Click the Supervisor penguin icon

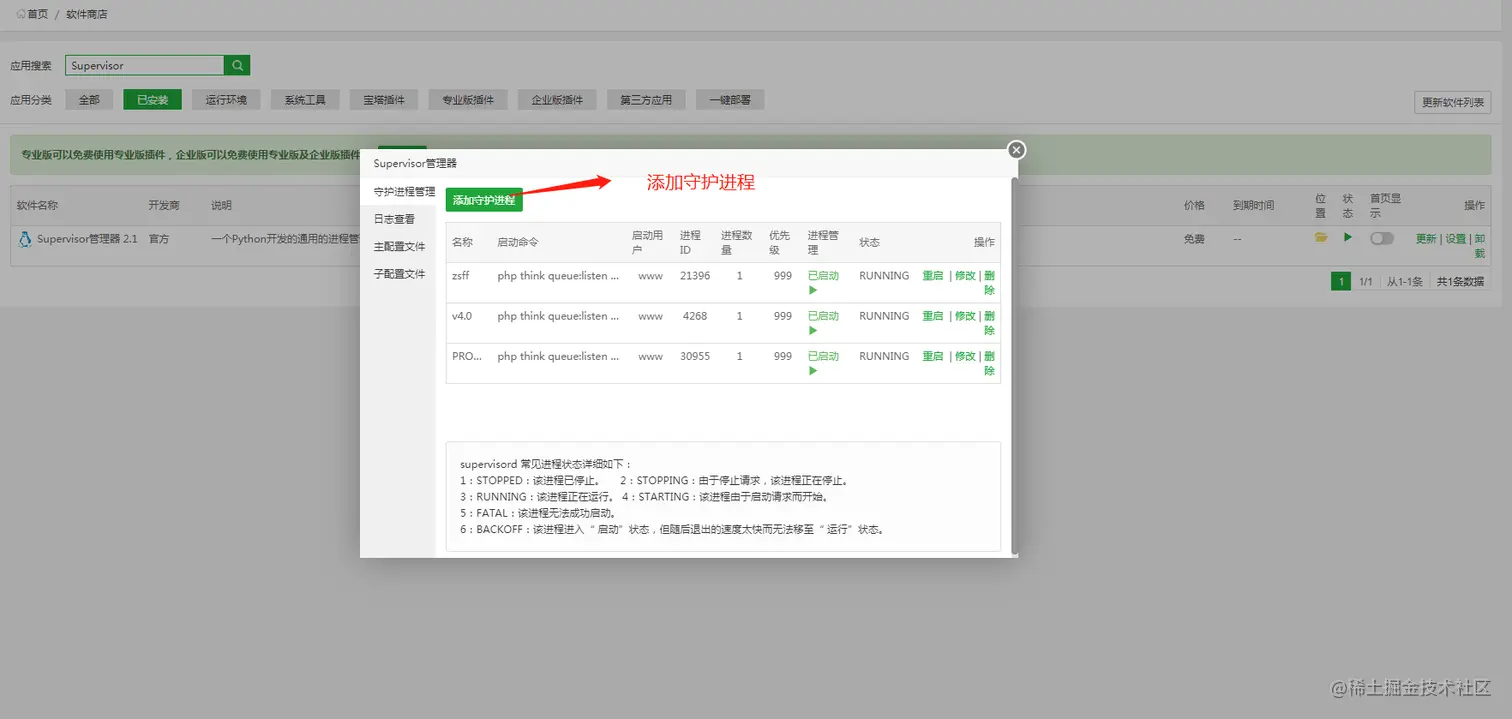coord(25,239)
